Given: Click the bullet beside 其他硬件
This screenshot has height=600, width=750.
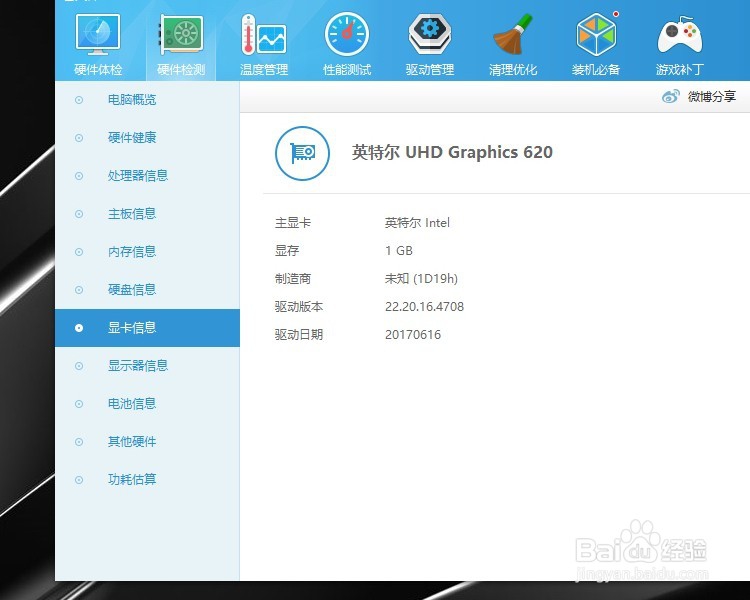Looking at the screenshot, I should [79, 442].
